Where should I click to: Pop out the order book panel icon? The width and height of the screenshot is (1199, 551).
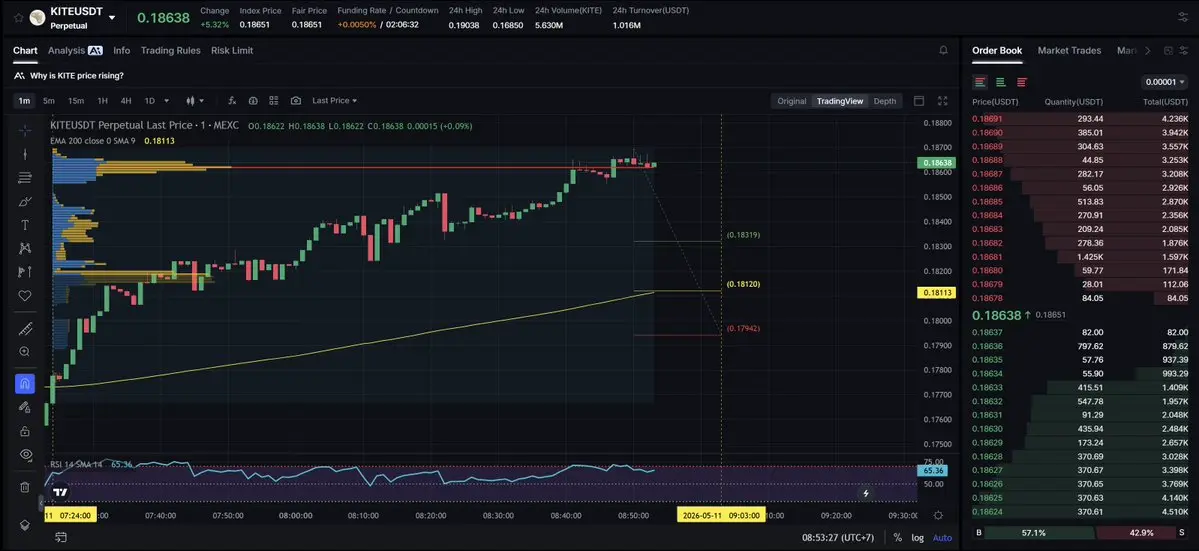click(1168, 50)
